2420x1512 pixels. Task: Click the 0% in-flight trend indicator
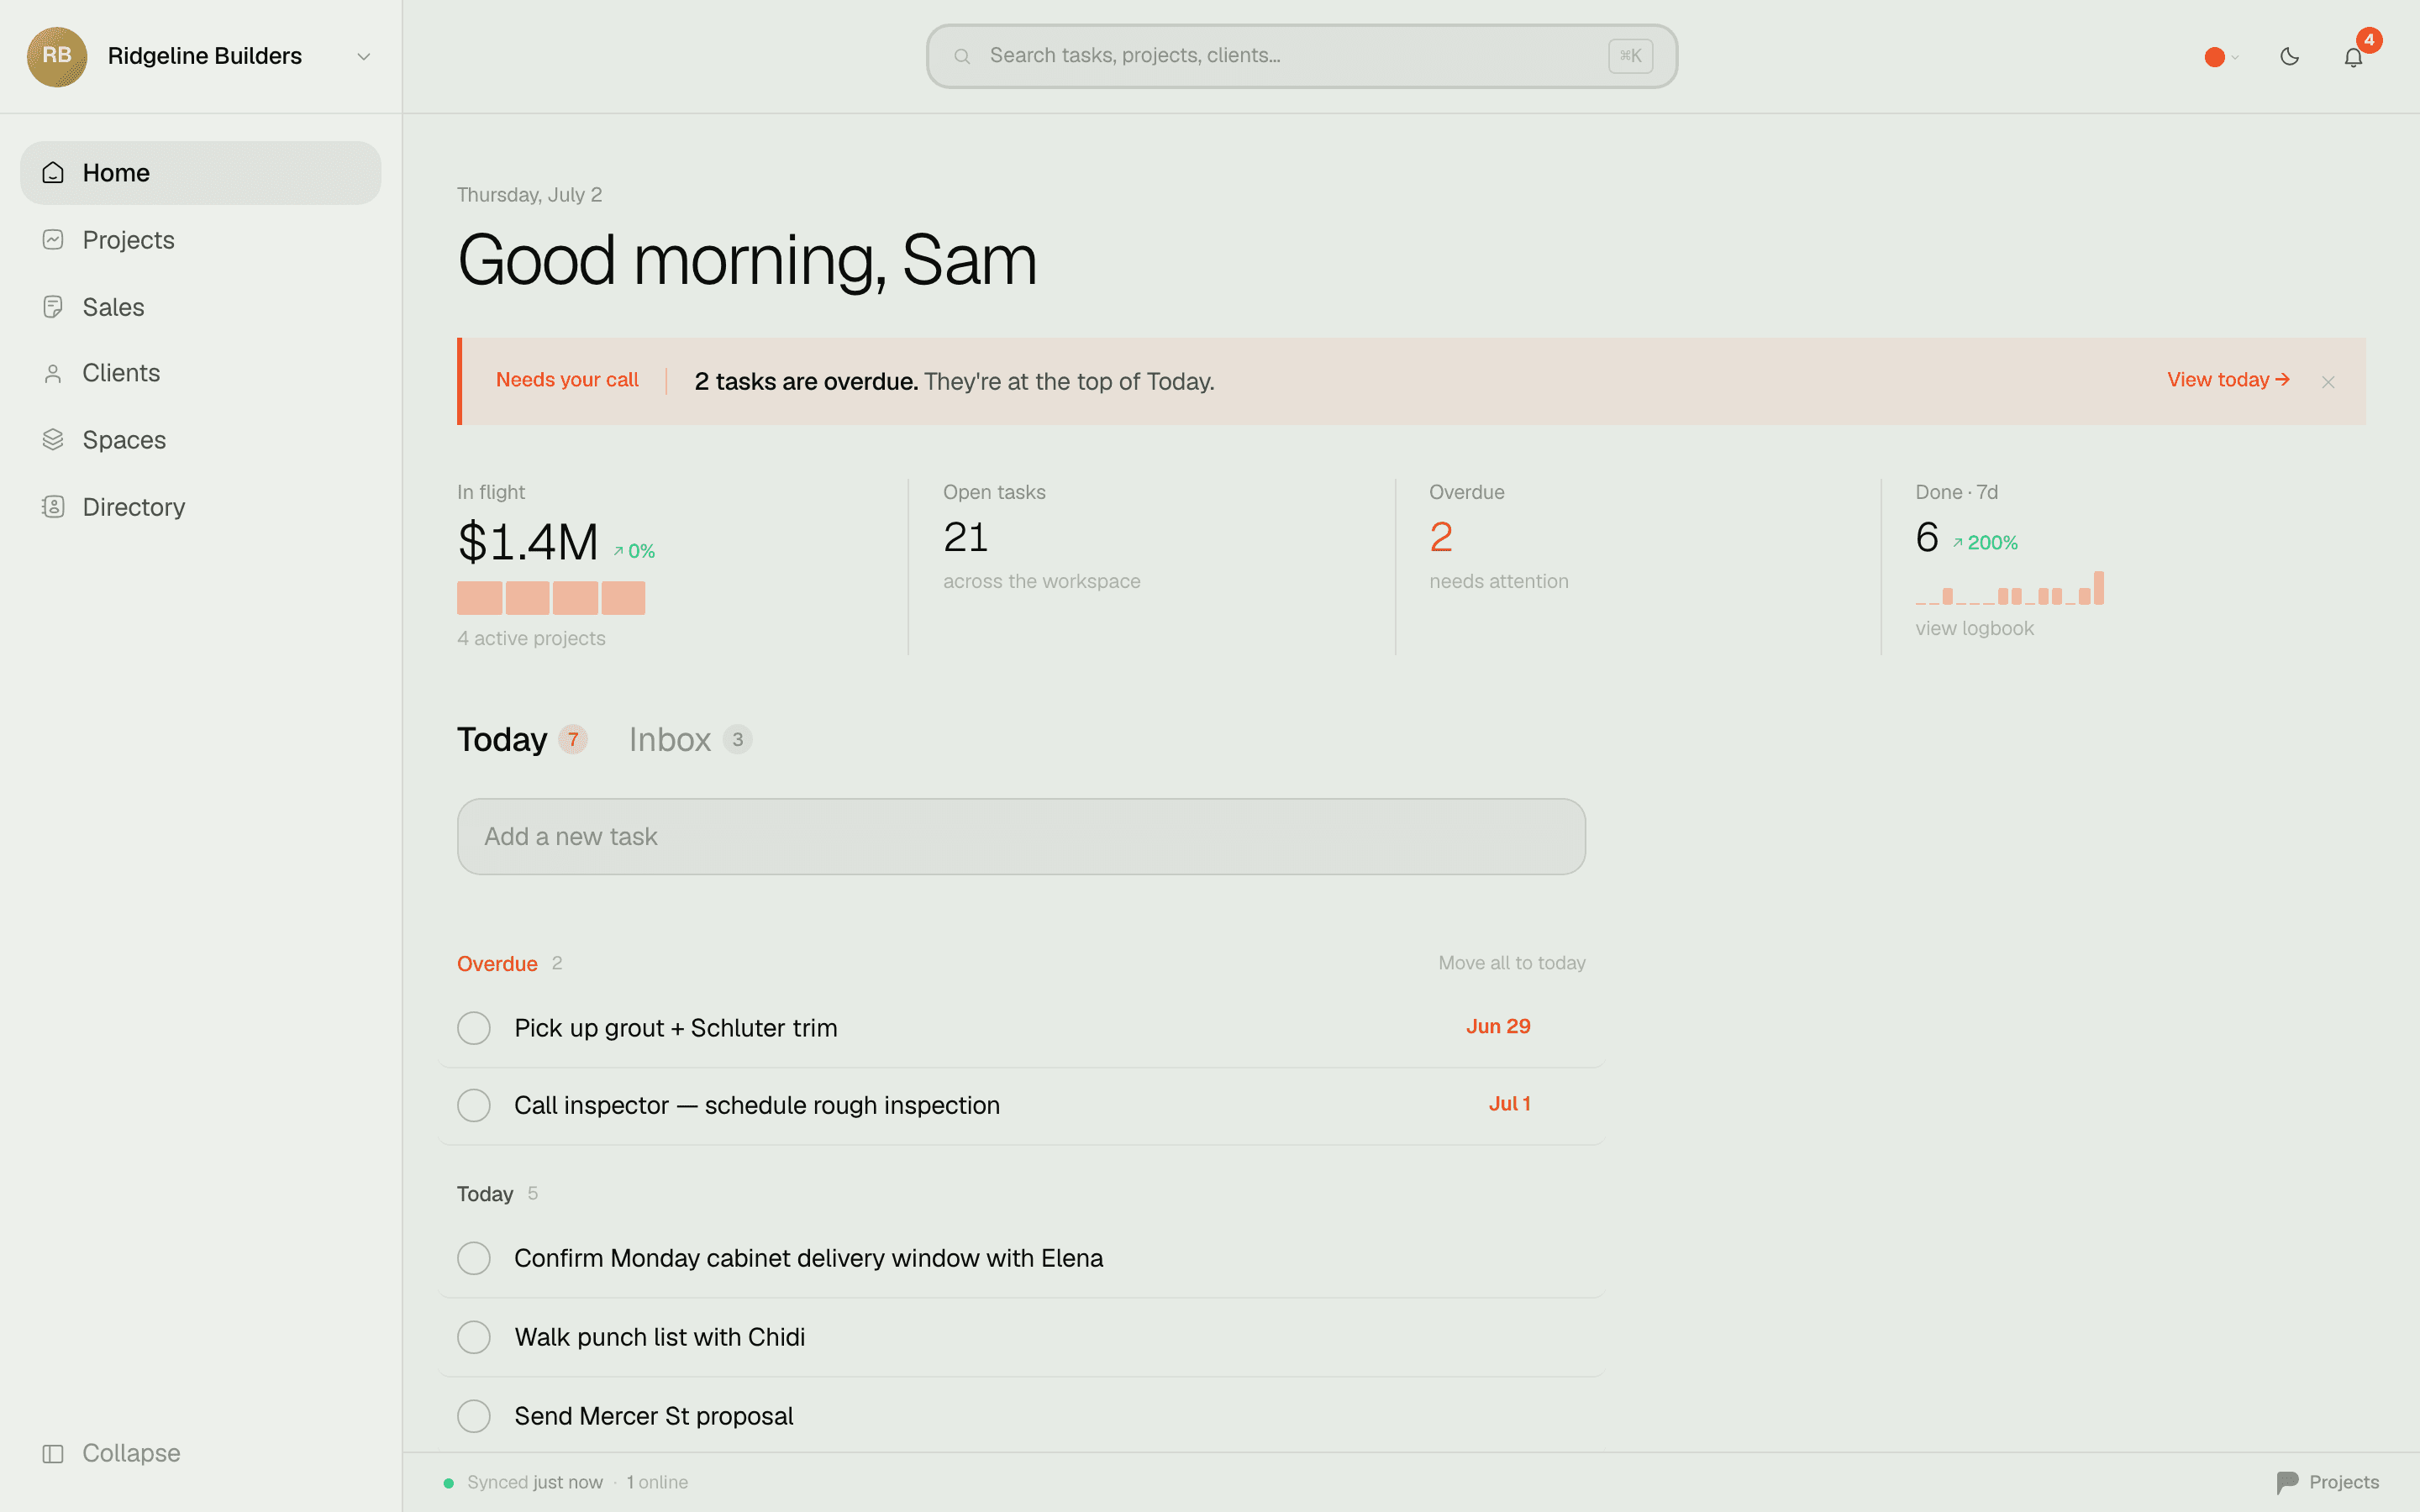pos(634,551)
